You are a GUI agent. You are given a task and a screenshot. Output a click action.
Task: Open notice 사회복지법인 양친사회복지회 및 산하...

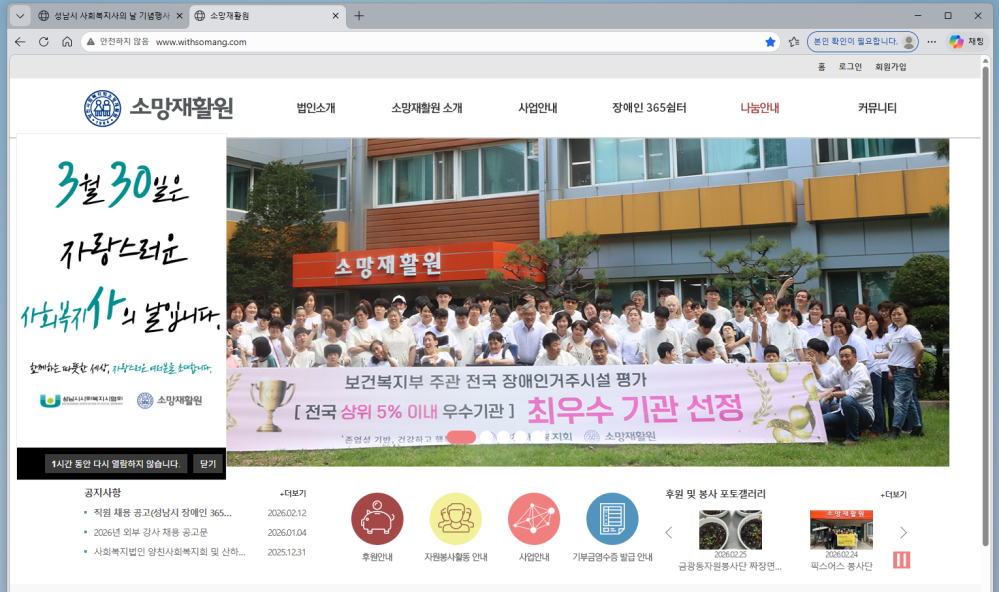pos(169,552)
